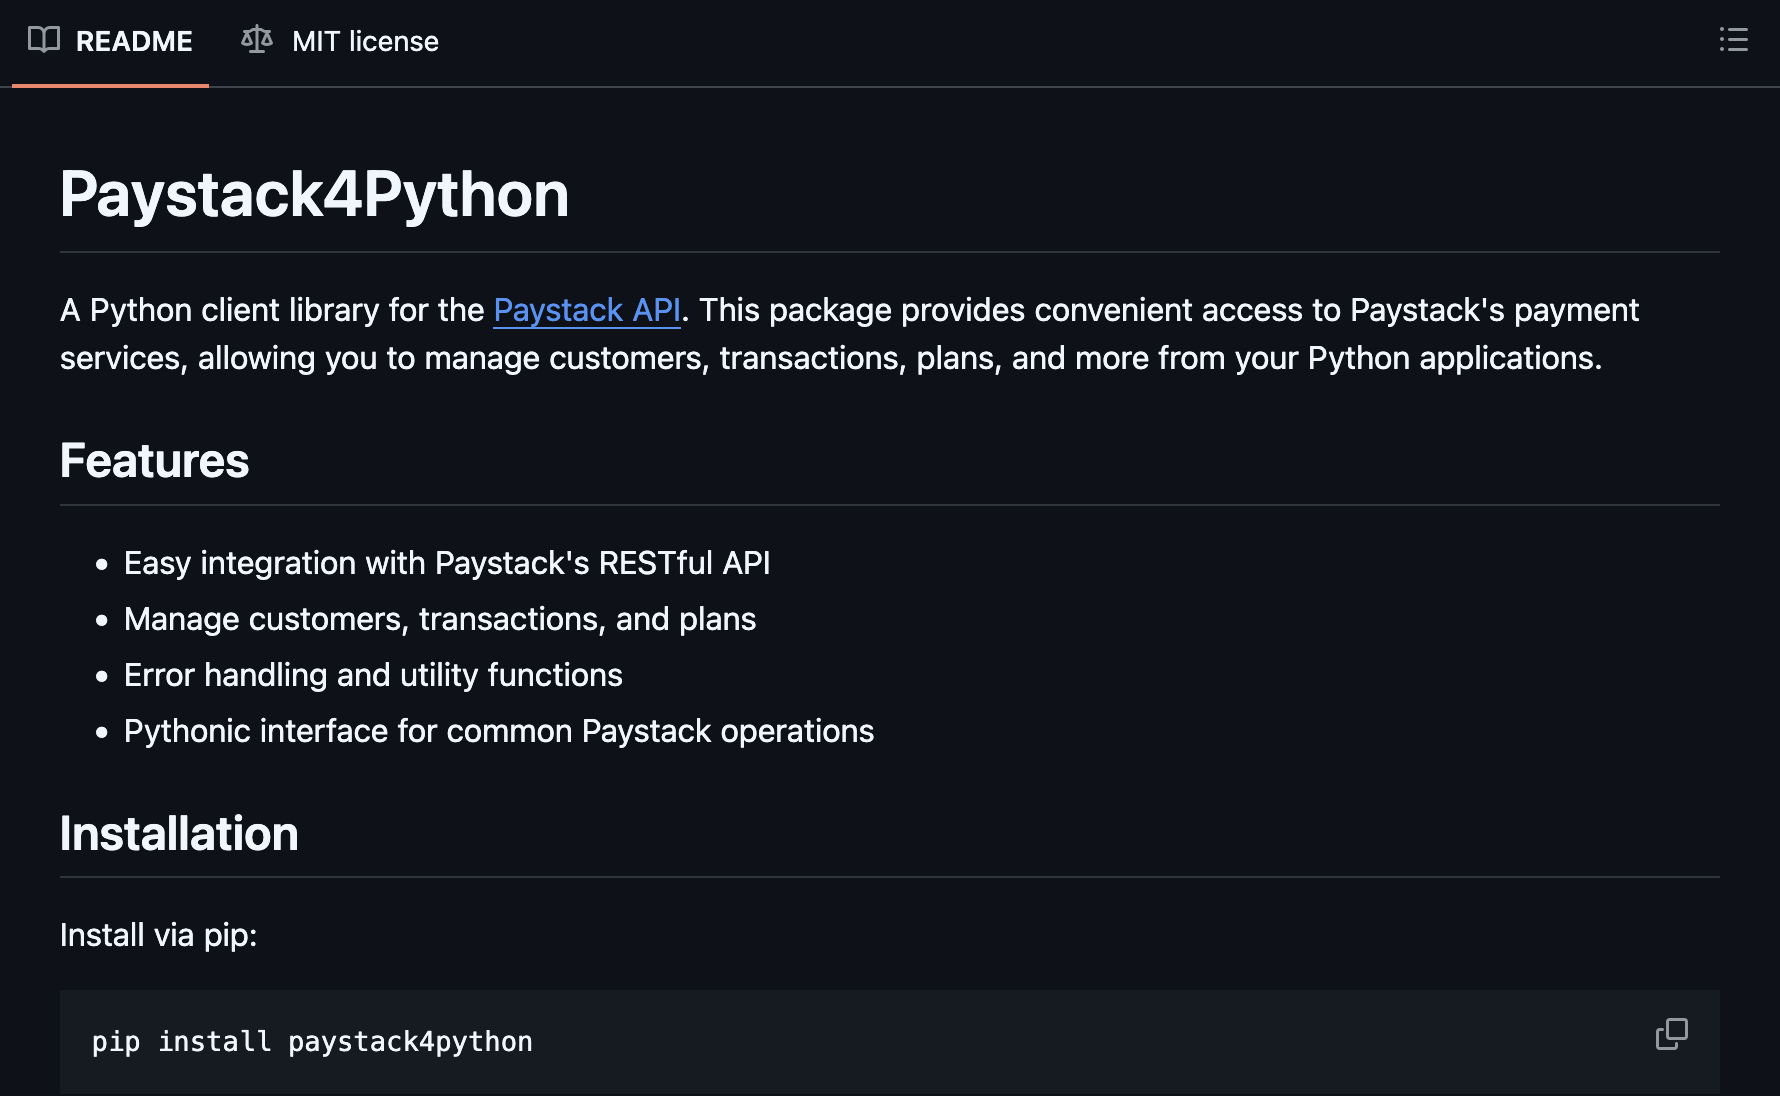This screenshot has height=1096, width=1780.
Task: Click the 'pip install paystack4python' code text
Action: [312, 1042]
